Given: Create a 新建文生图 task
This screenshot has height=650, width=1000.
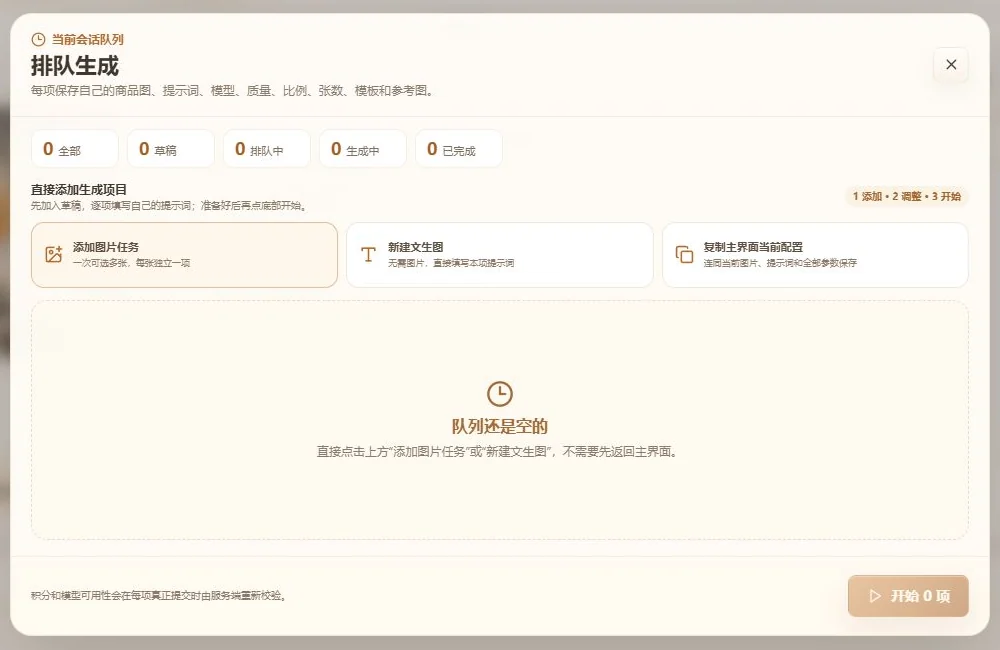Looking at the screenshot, I should click(x=499, y=255).
